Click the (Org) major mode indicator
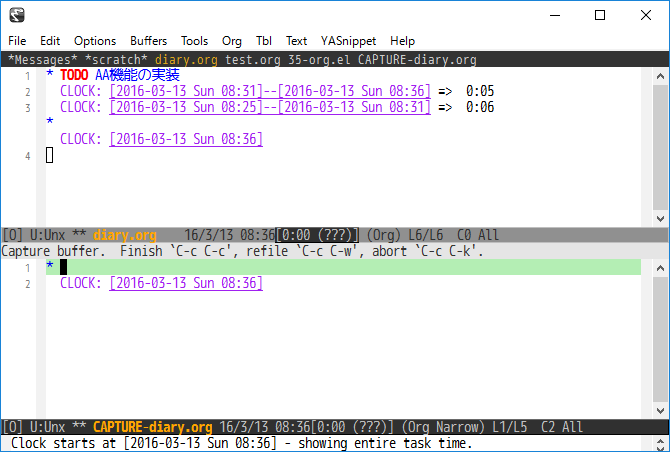 pos(384,235)
